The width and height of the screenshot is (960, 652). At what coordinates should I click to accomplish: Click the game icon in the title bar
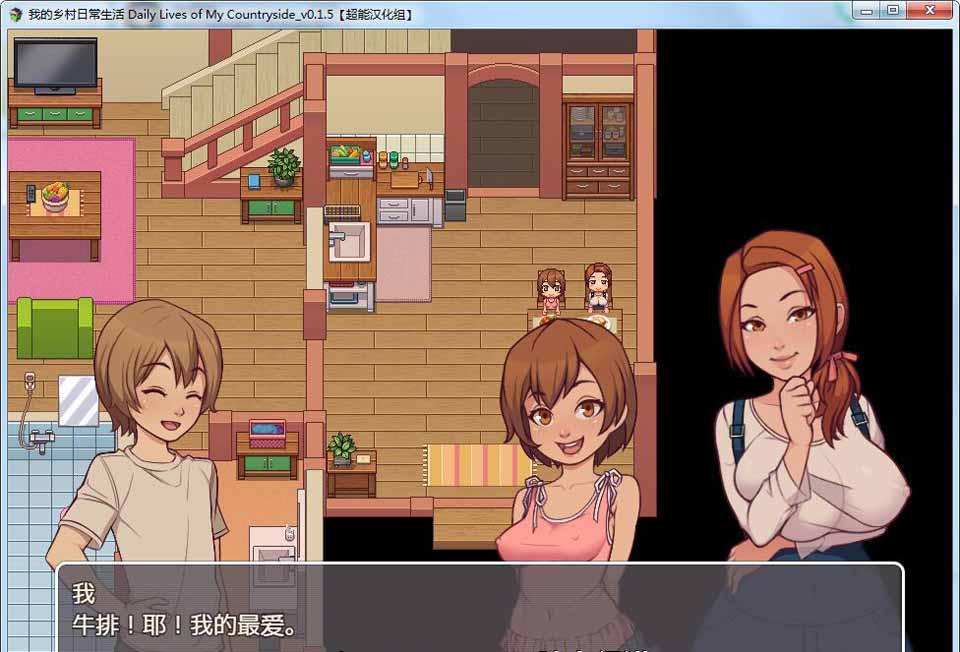click(x=15, y=14)
